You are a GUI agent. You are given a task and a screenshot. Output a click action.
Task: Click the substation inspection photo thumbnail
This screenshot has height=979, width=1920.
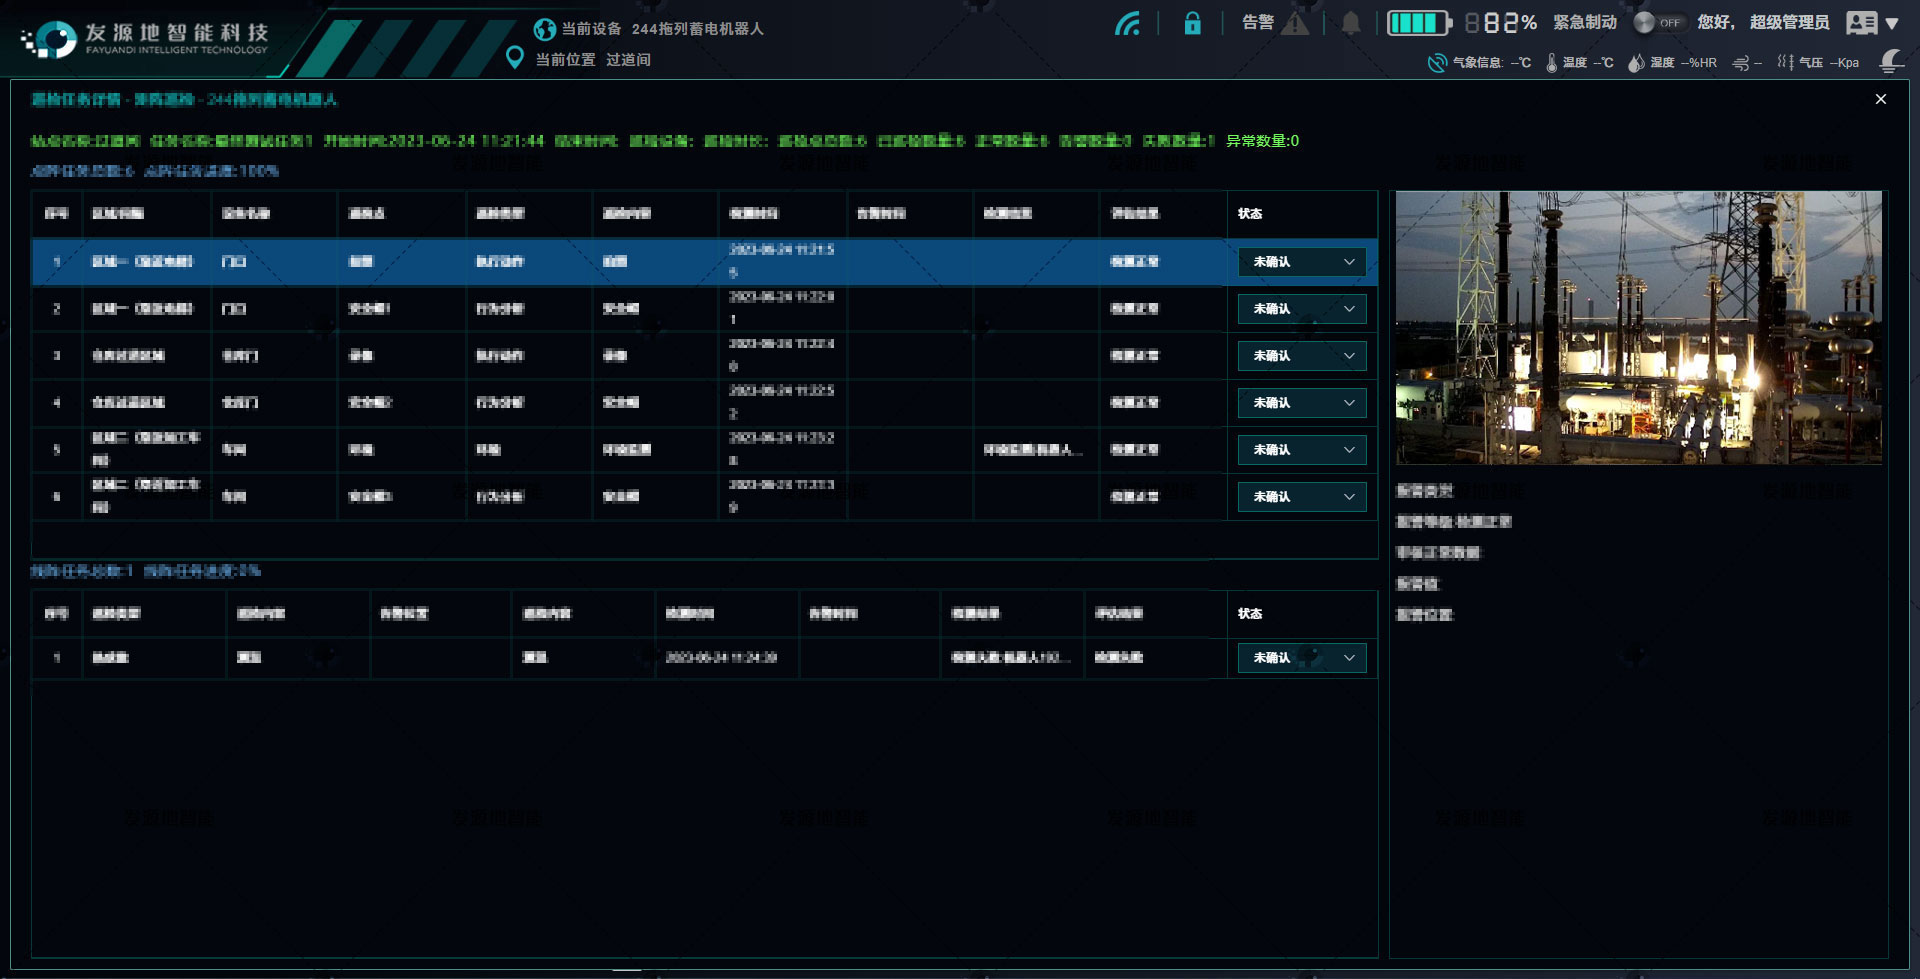(x=1639, y=328)
